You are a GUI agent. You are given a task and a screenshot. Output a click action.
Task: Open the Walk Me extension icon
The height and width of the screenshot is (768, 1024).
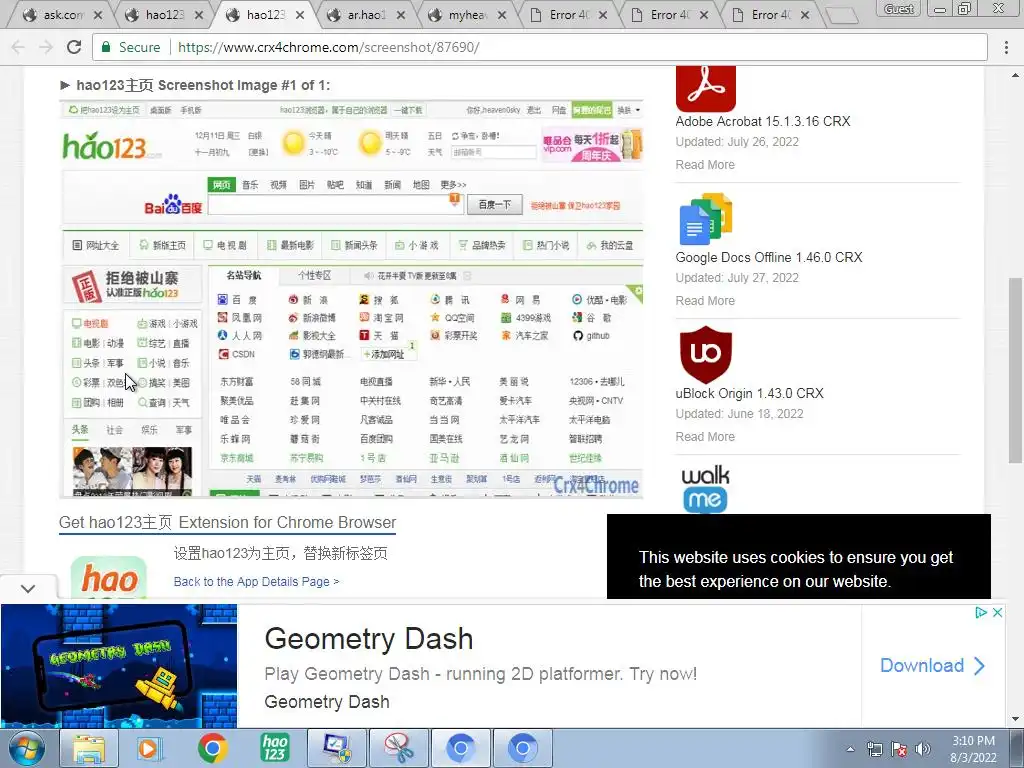click(x=705, y=488)
